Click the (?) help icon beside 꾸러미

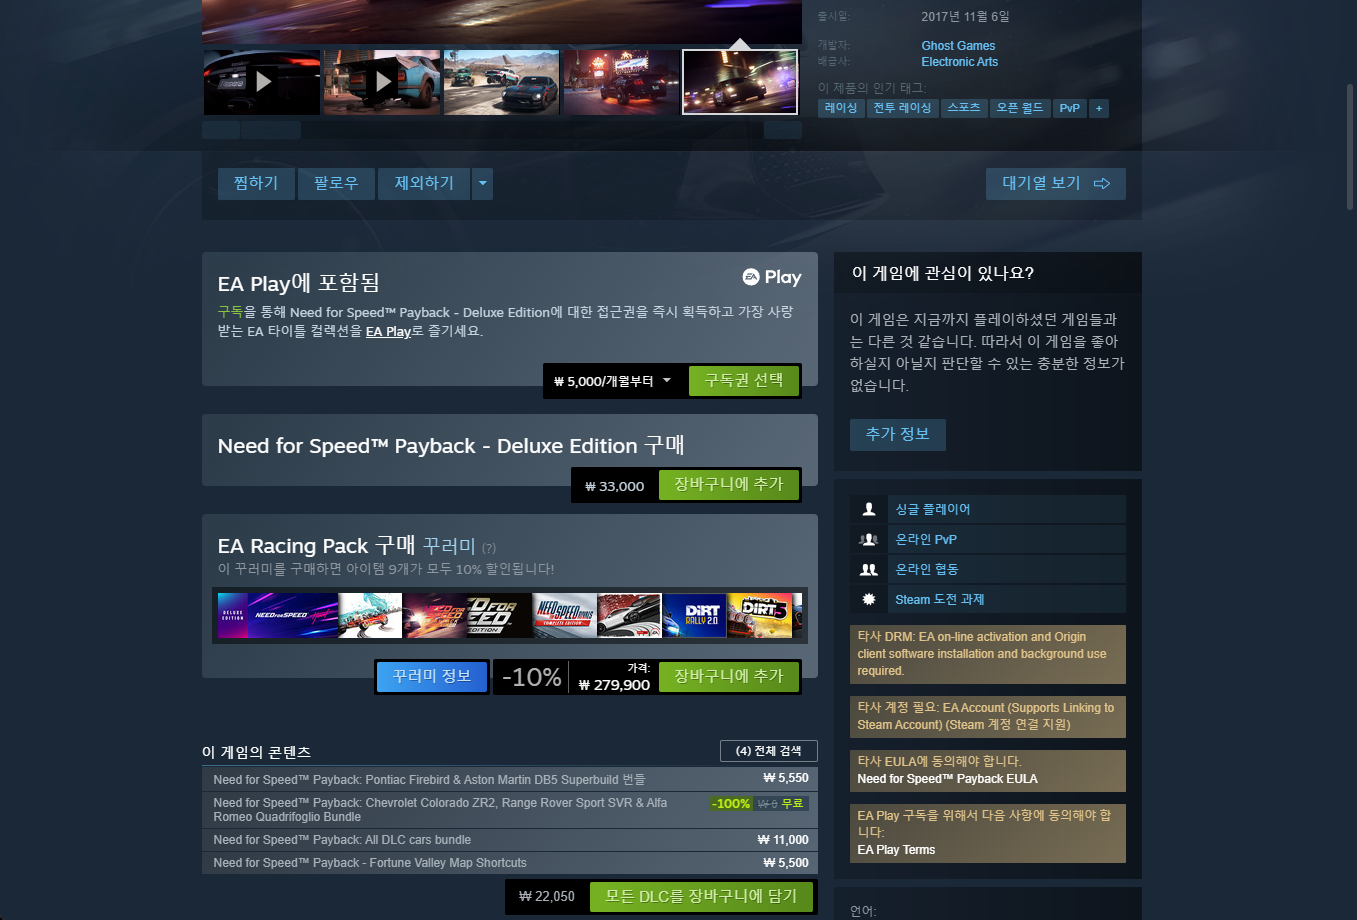[x=489, y=548]
